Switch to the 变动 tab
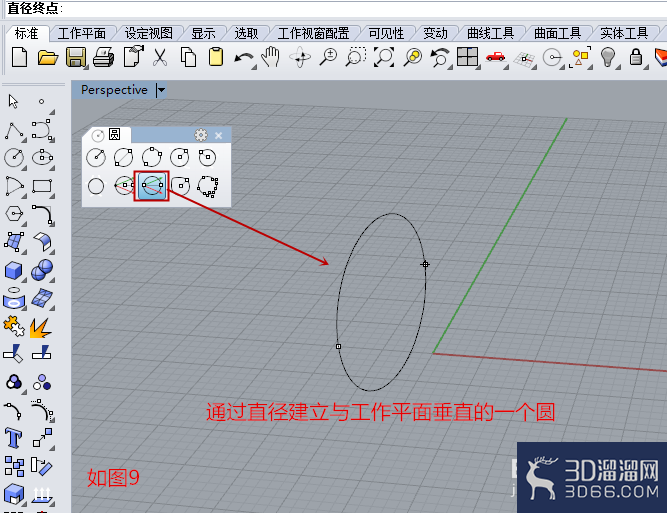Image resolution: width=667 pixels, height=513 pixels. 436,33
